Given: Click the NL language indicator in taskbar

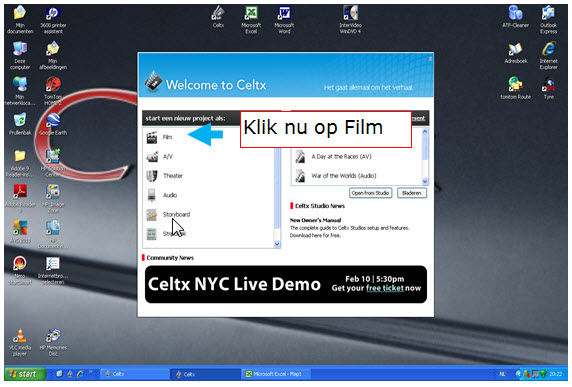Looking at the screenshot, I should point(502,374).
